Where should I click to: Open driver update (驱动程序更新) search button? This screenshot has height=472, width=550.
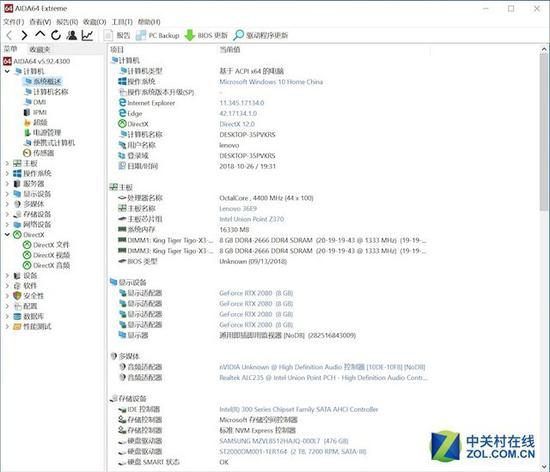(x=261, y=35)
